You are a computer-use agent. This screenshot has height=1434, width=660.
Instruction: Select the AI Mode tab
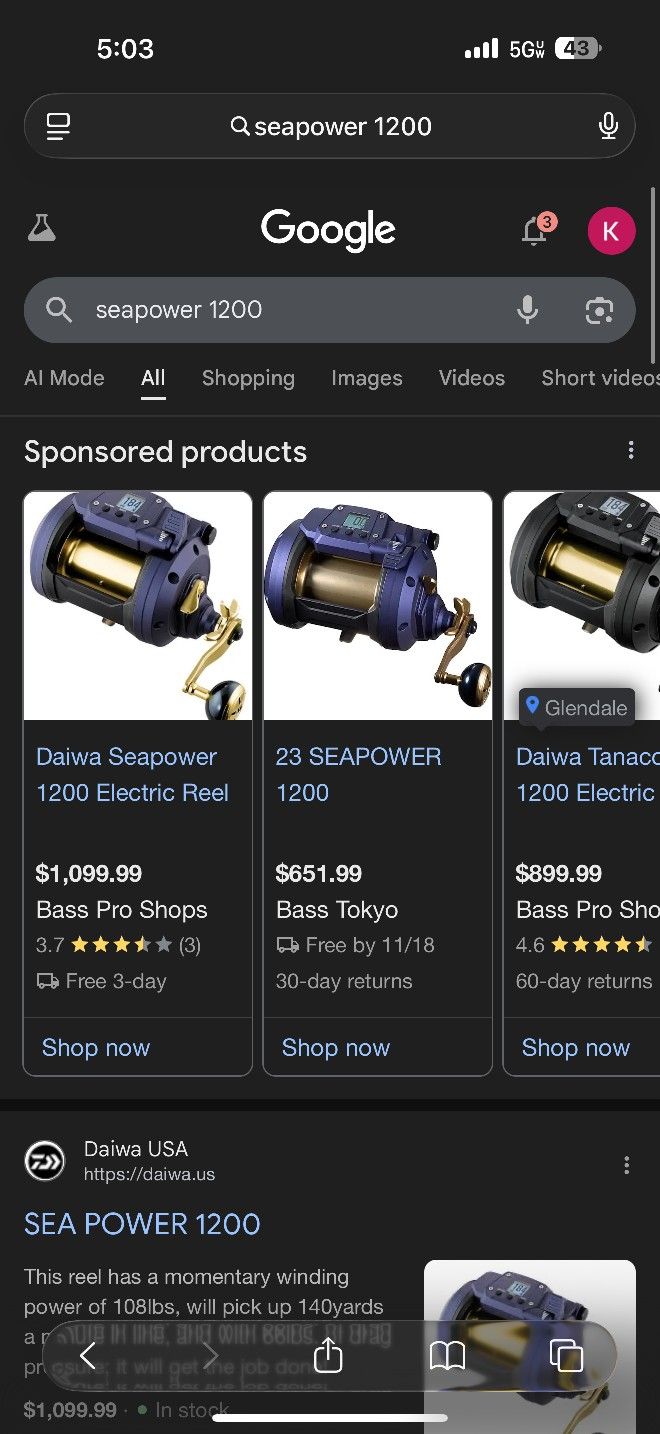tap(64, 378)
